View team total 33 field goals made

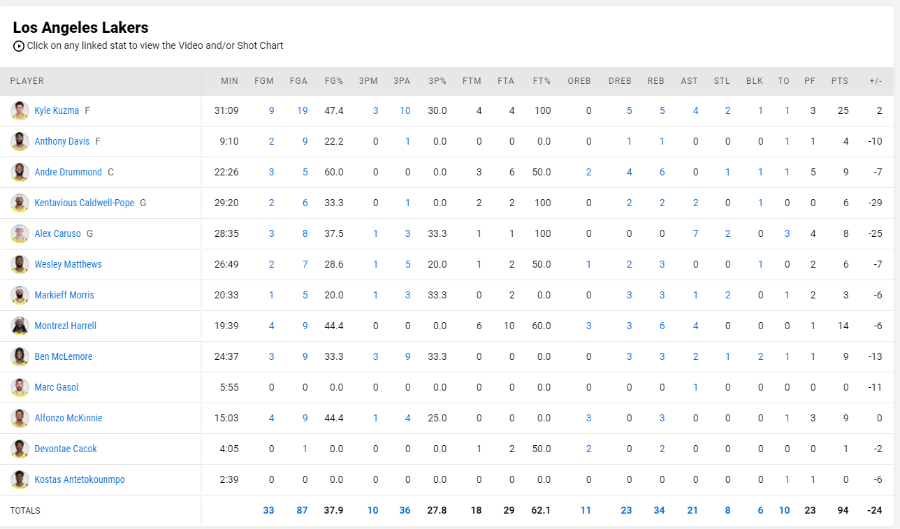[268, 510]
